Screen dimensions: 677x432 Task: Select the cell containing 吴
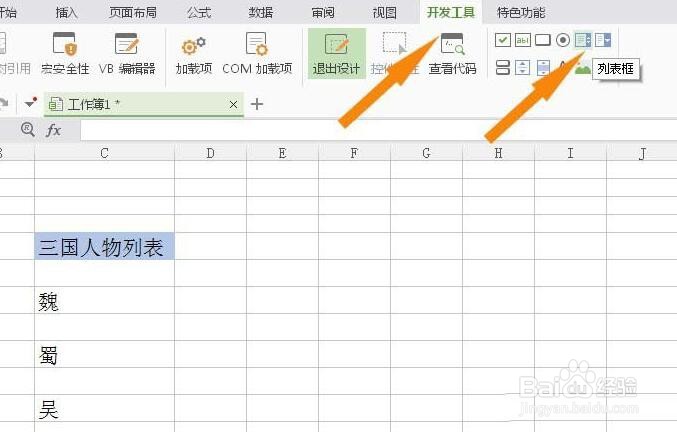[104, 408]
